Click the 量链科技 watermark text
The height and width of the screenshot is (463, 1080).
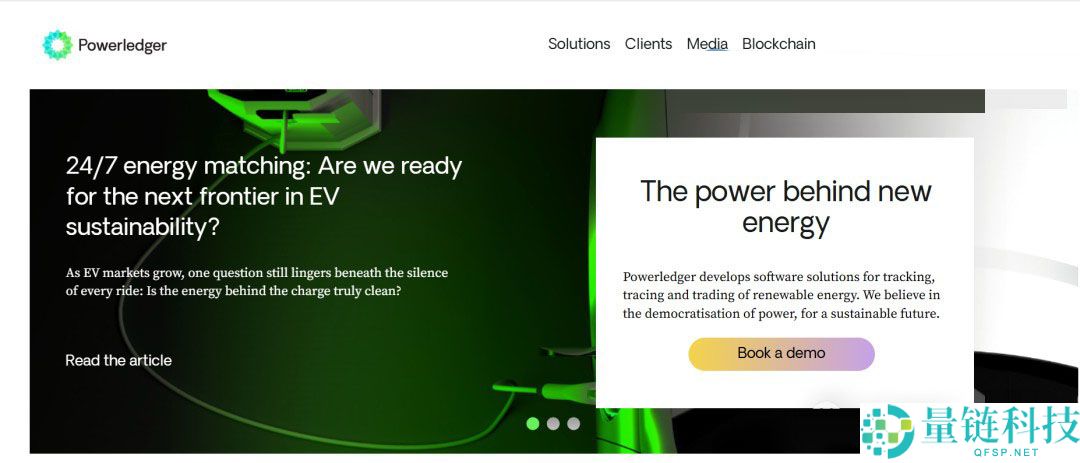tap(997, 426)
